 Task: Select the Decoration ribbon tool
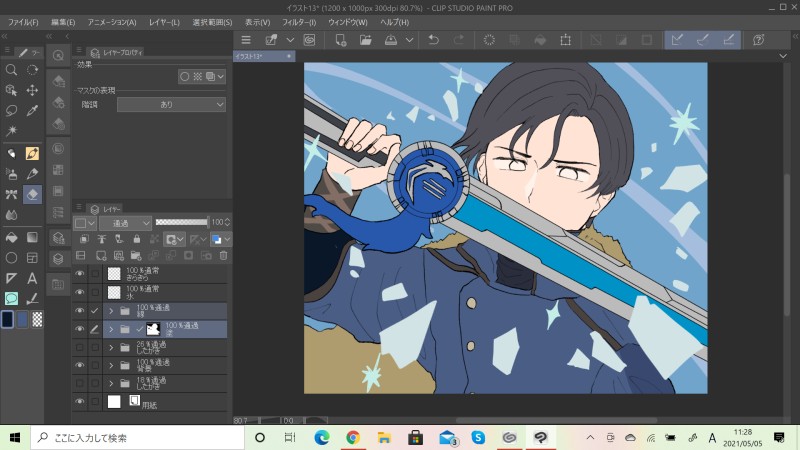11,194
